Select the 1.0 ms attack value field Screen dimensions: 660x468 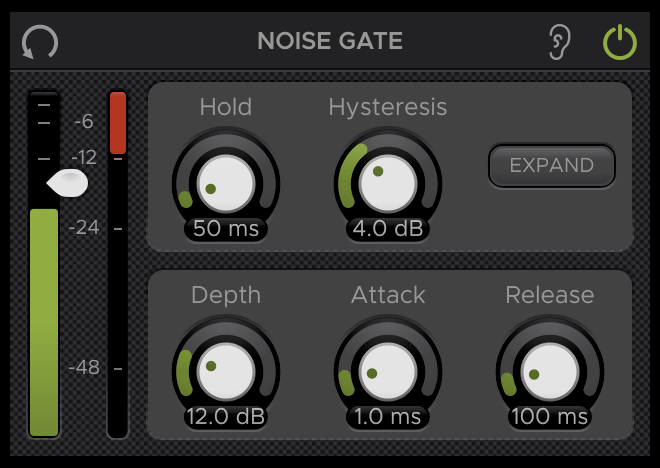[388, 417]
